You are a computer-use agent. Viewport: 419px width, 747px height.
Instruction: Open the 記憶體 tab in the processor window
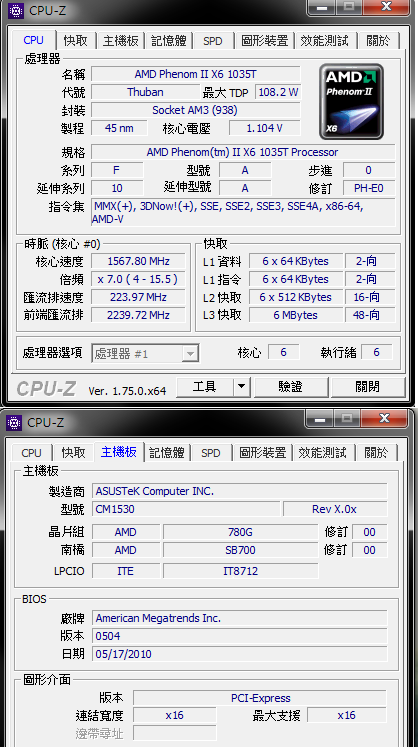click(x=169, y=41)
